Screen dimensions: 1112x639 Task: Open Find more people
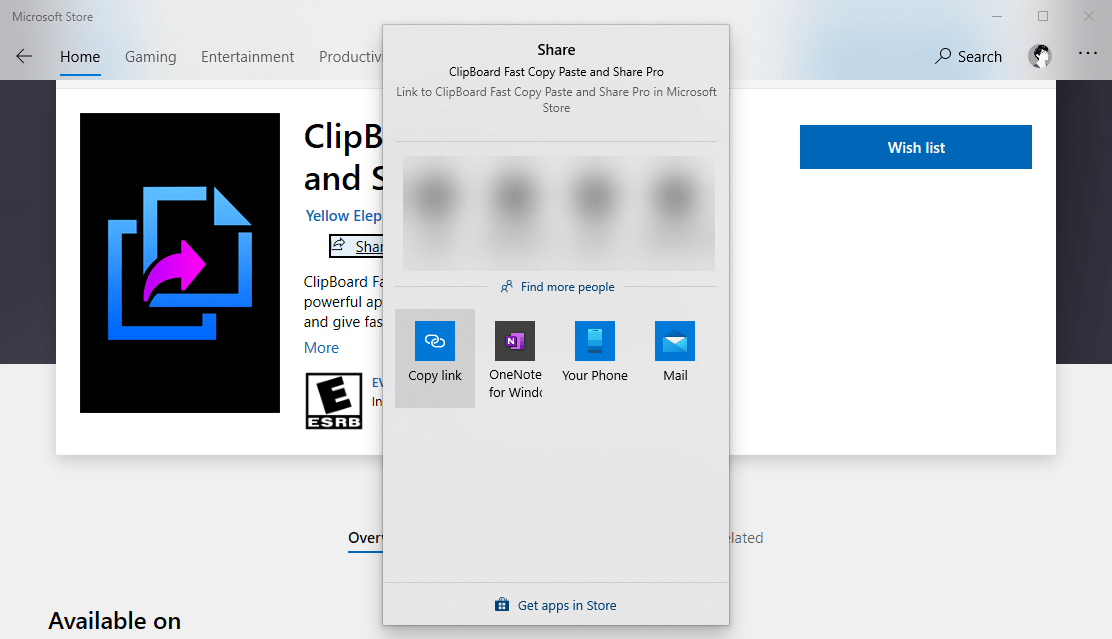tap(557, 287)
